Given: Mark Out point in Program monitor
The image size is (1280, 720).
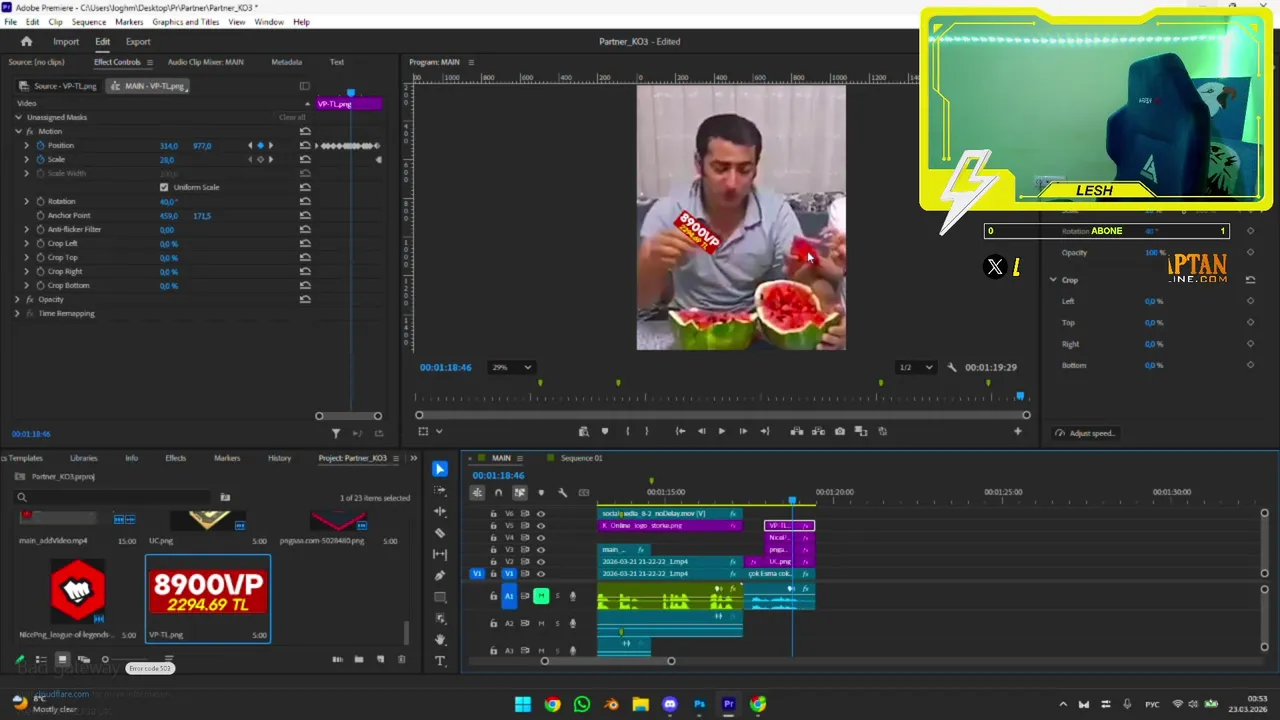Looking at the screenshot, I should [646, 431].
